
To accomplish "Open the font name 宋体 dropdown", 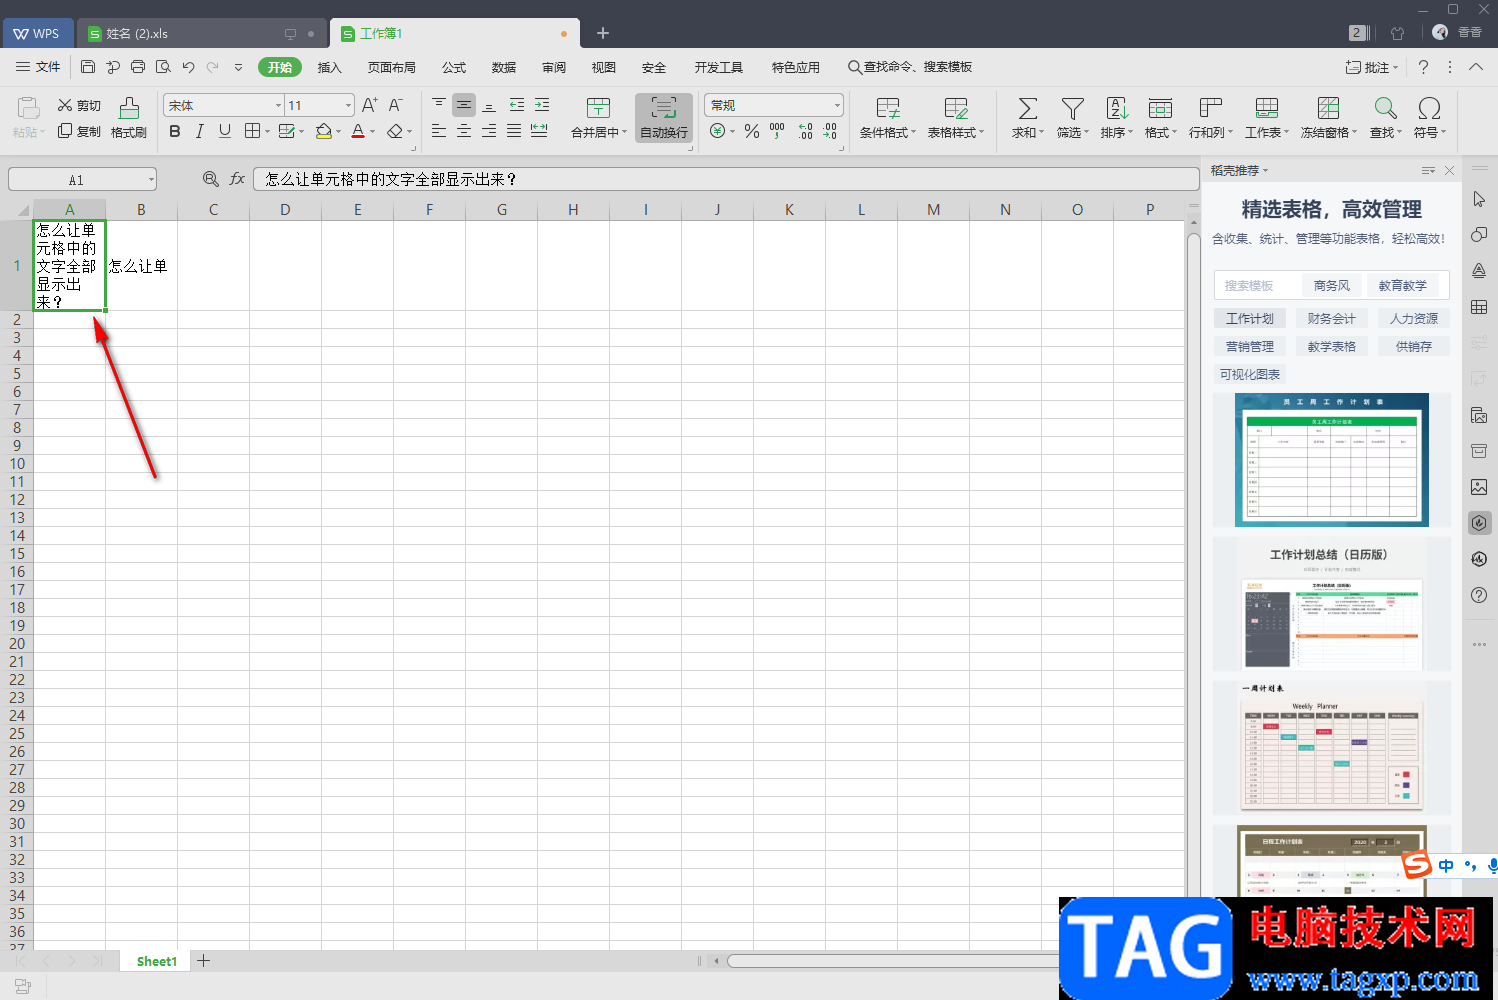I will (278, 105).
